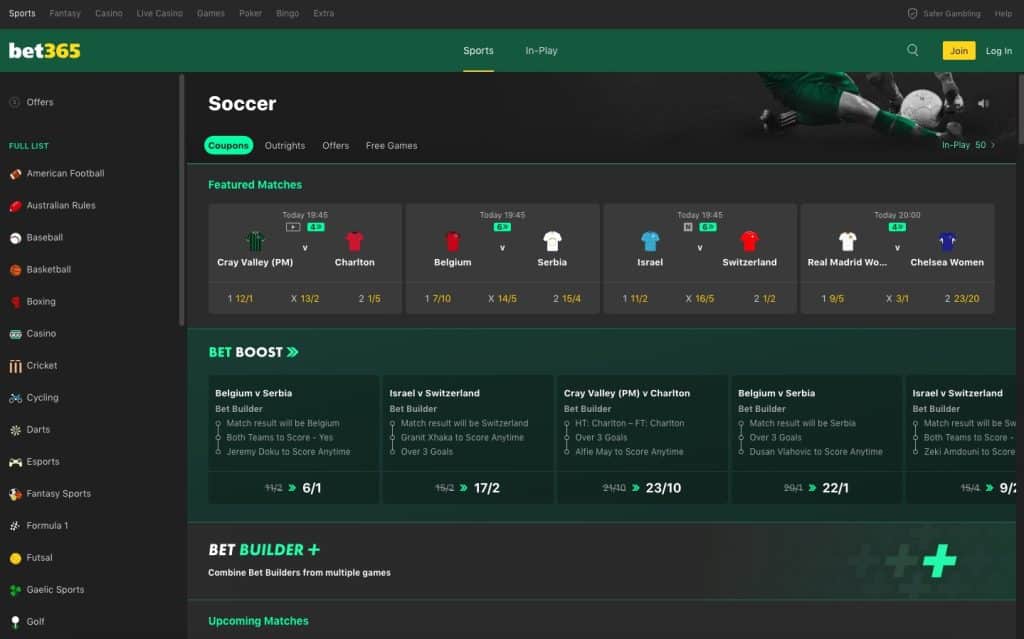Mute sound using the speaker icon
Image resolution: width=1024 pixels, height=639 pixels.
pos(983,103)
